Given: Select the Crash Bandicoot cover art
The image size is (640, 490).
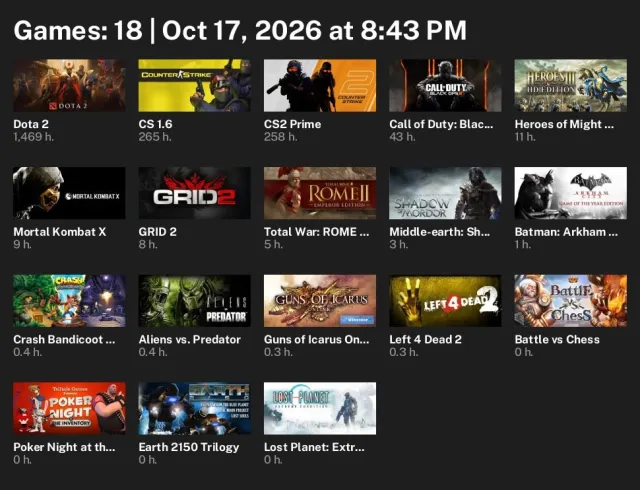Looking at the screenshot, I should (69, 301).
